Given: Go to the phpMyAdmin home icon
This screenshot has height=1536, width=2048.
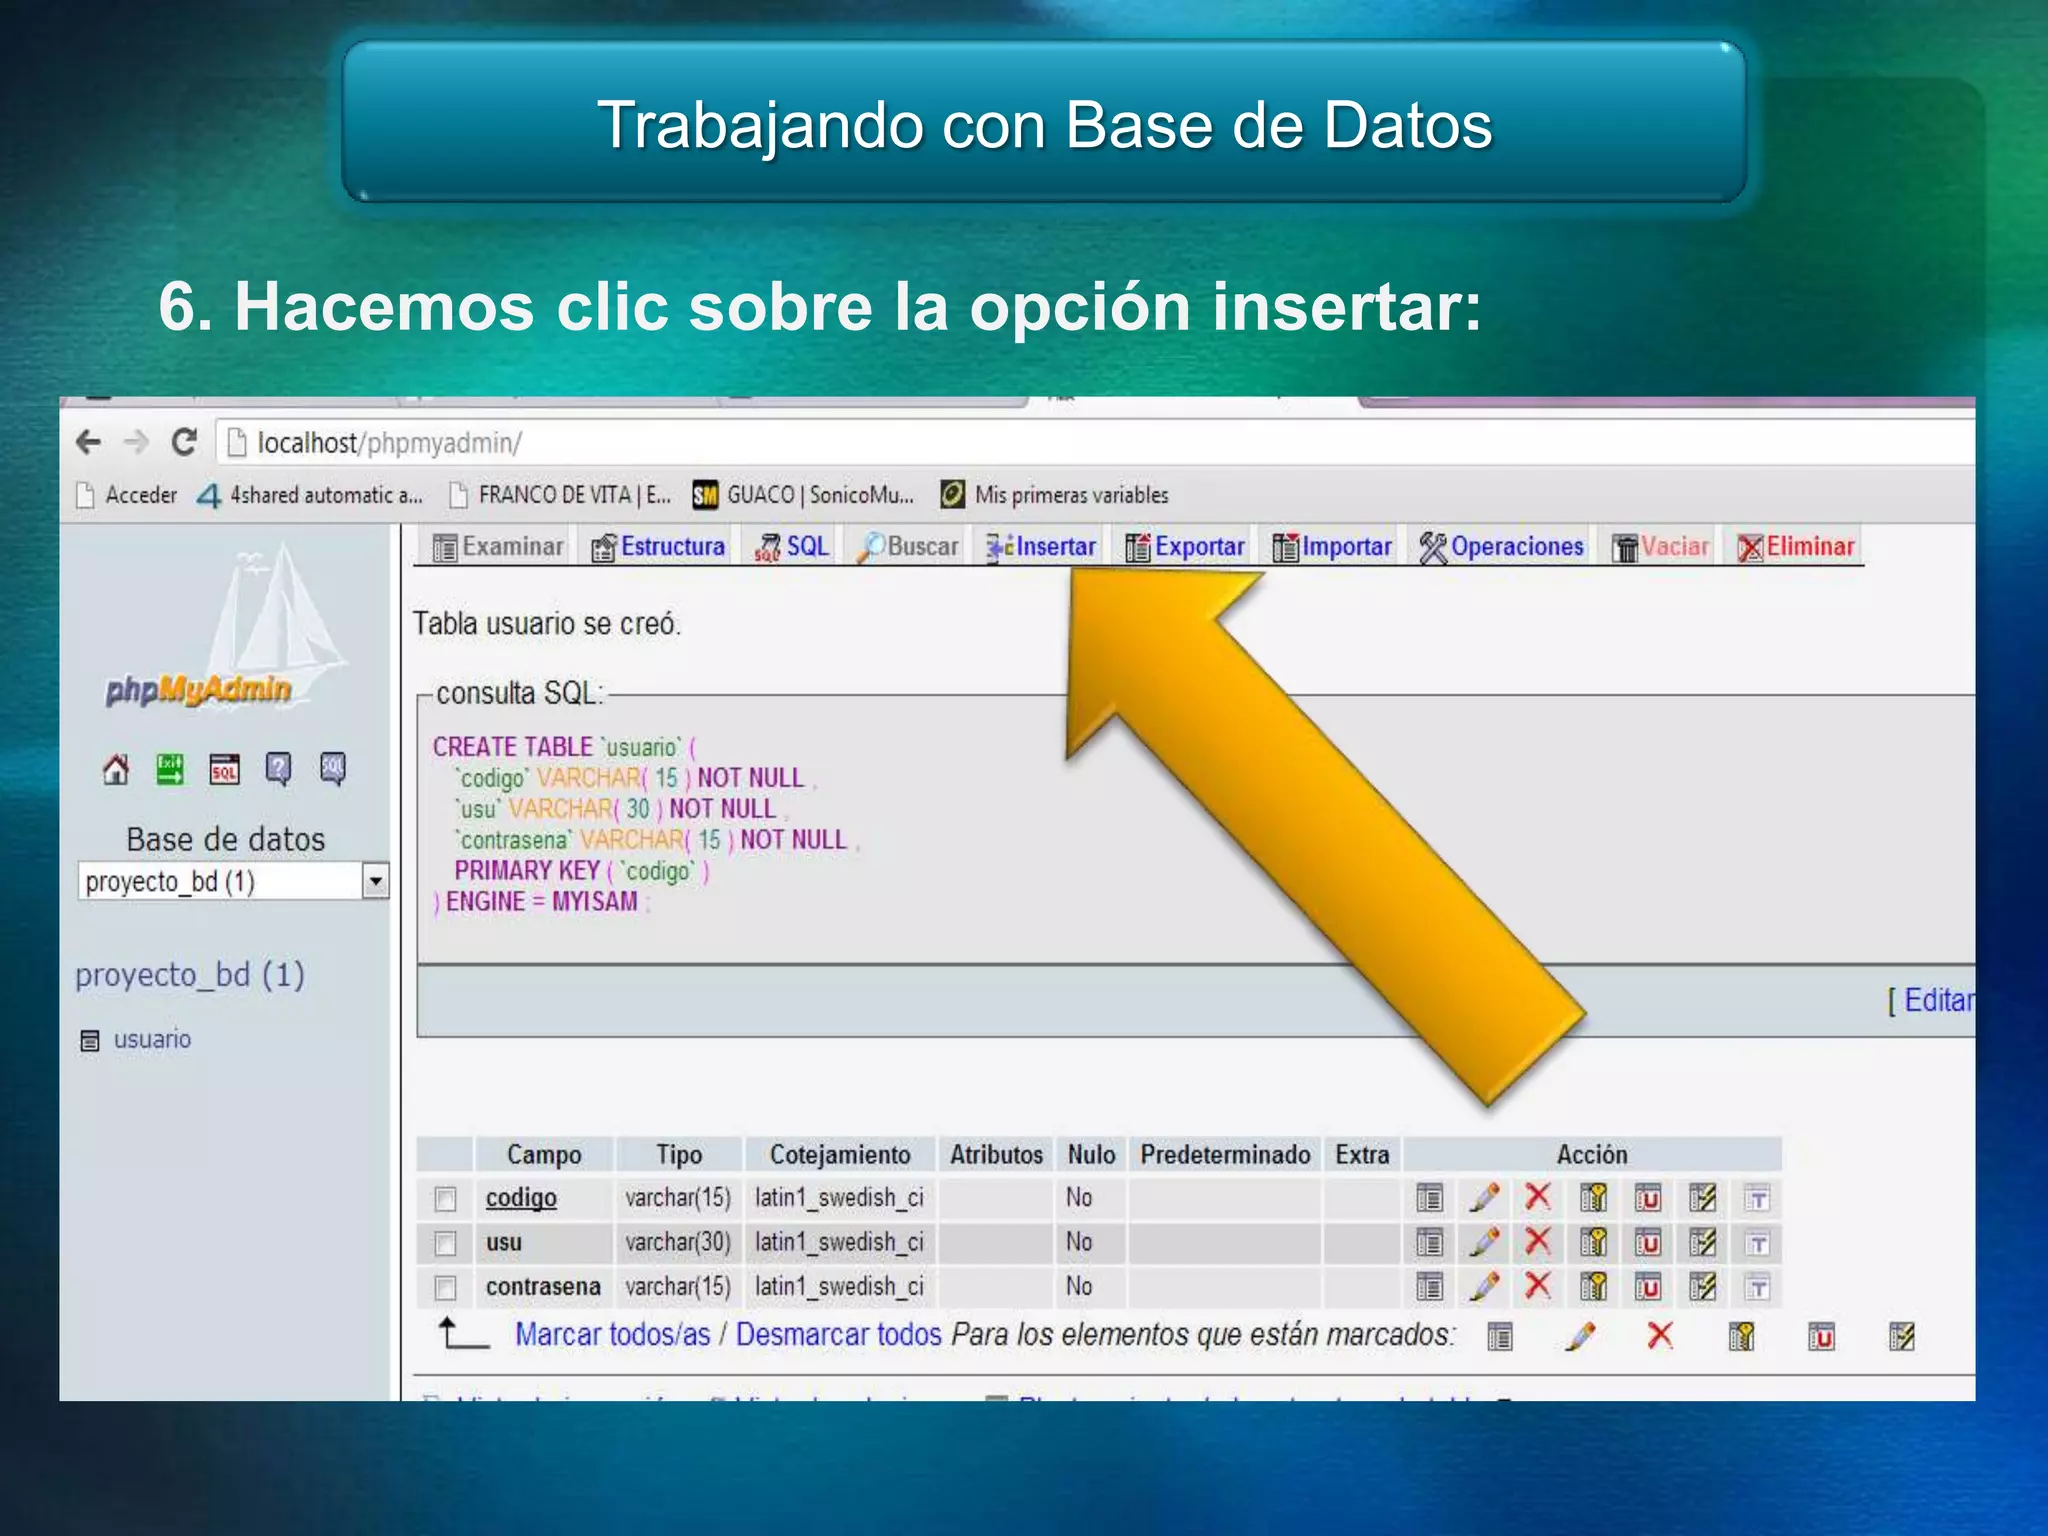Looking at the screenshot, I should [116, 769].
